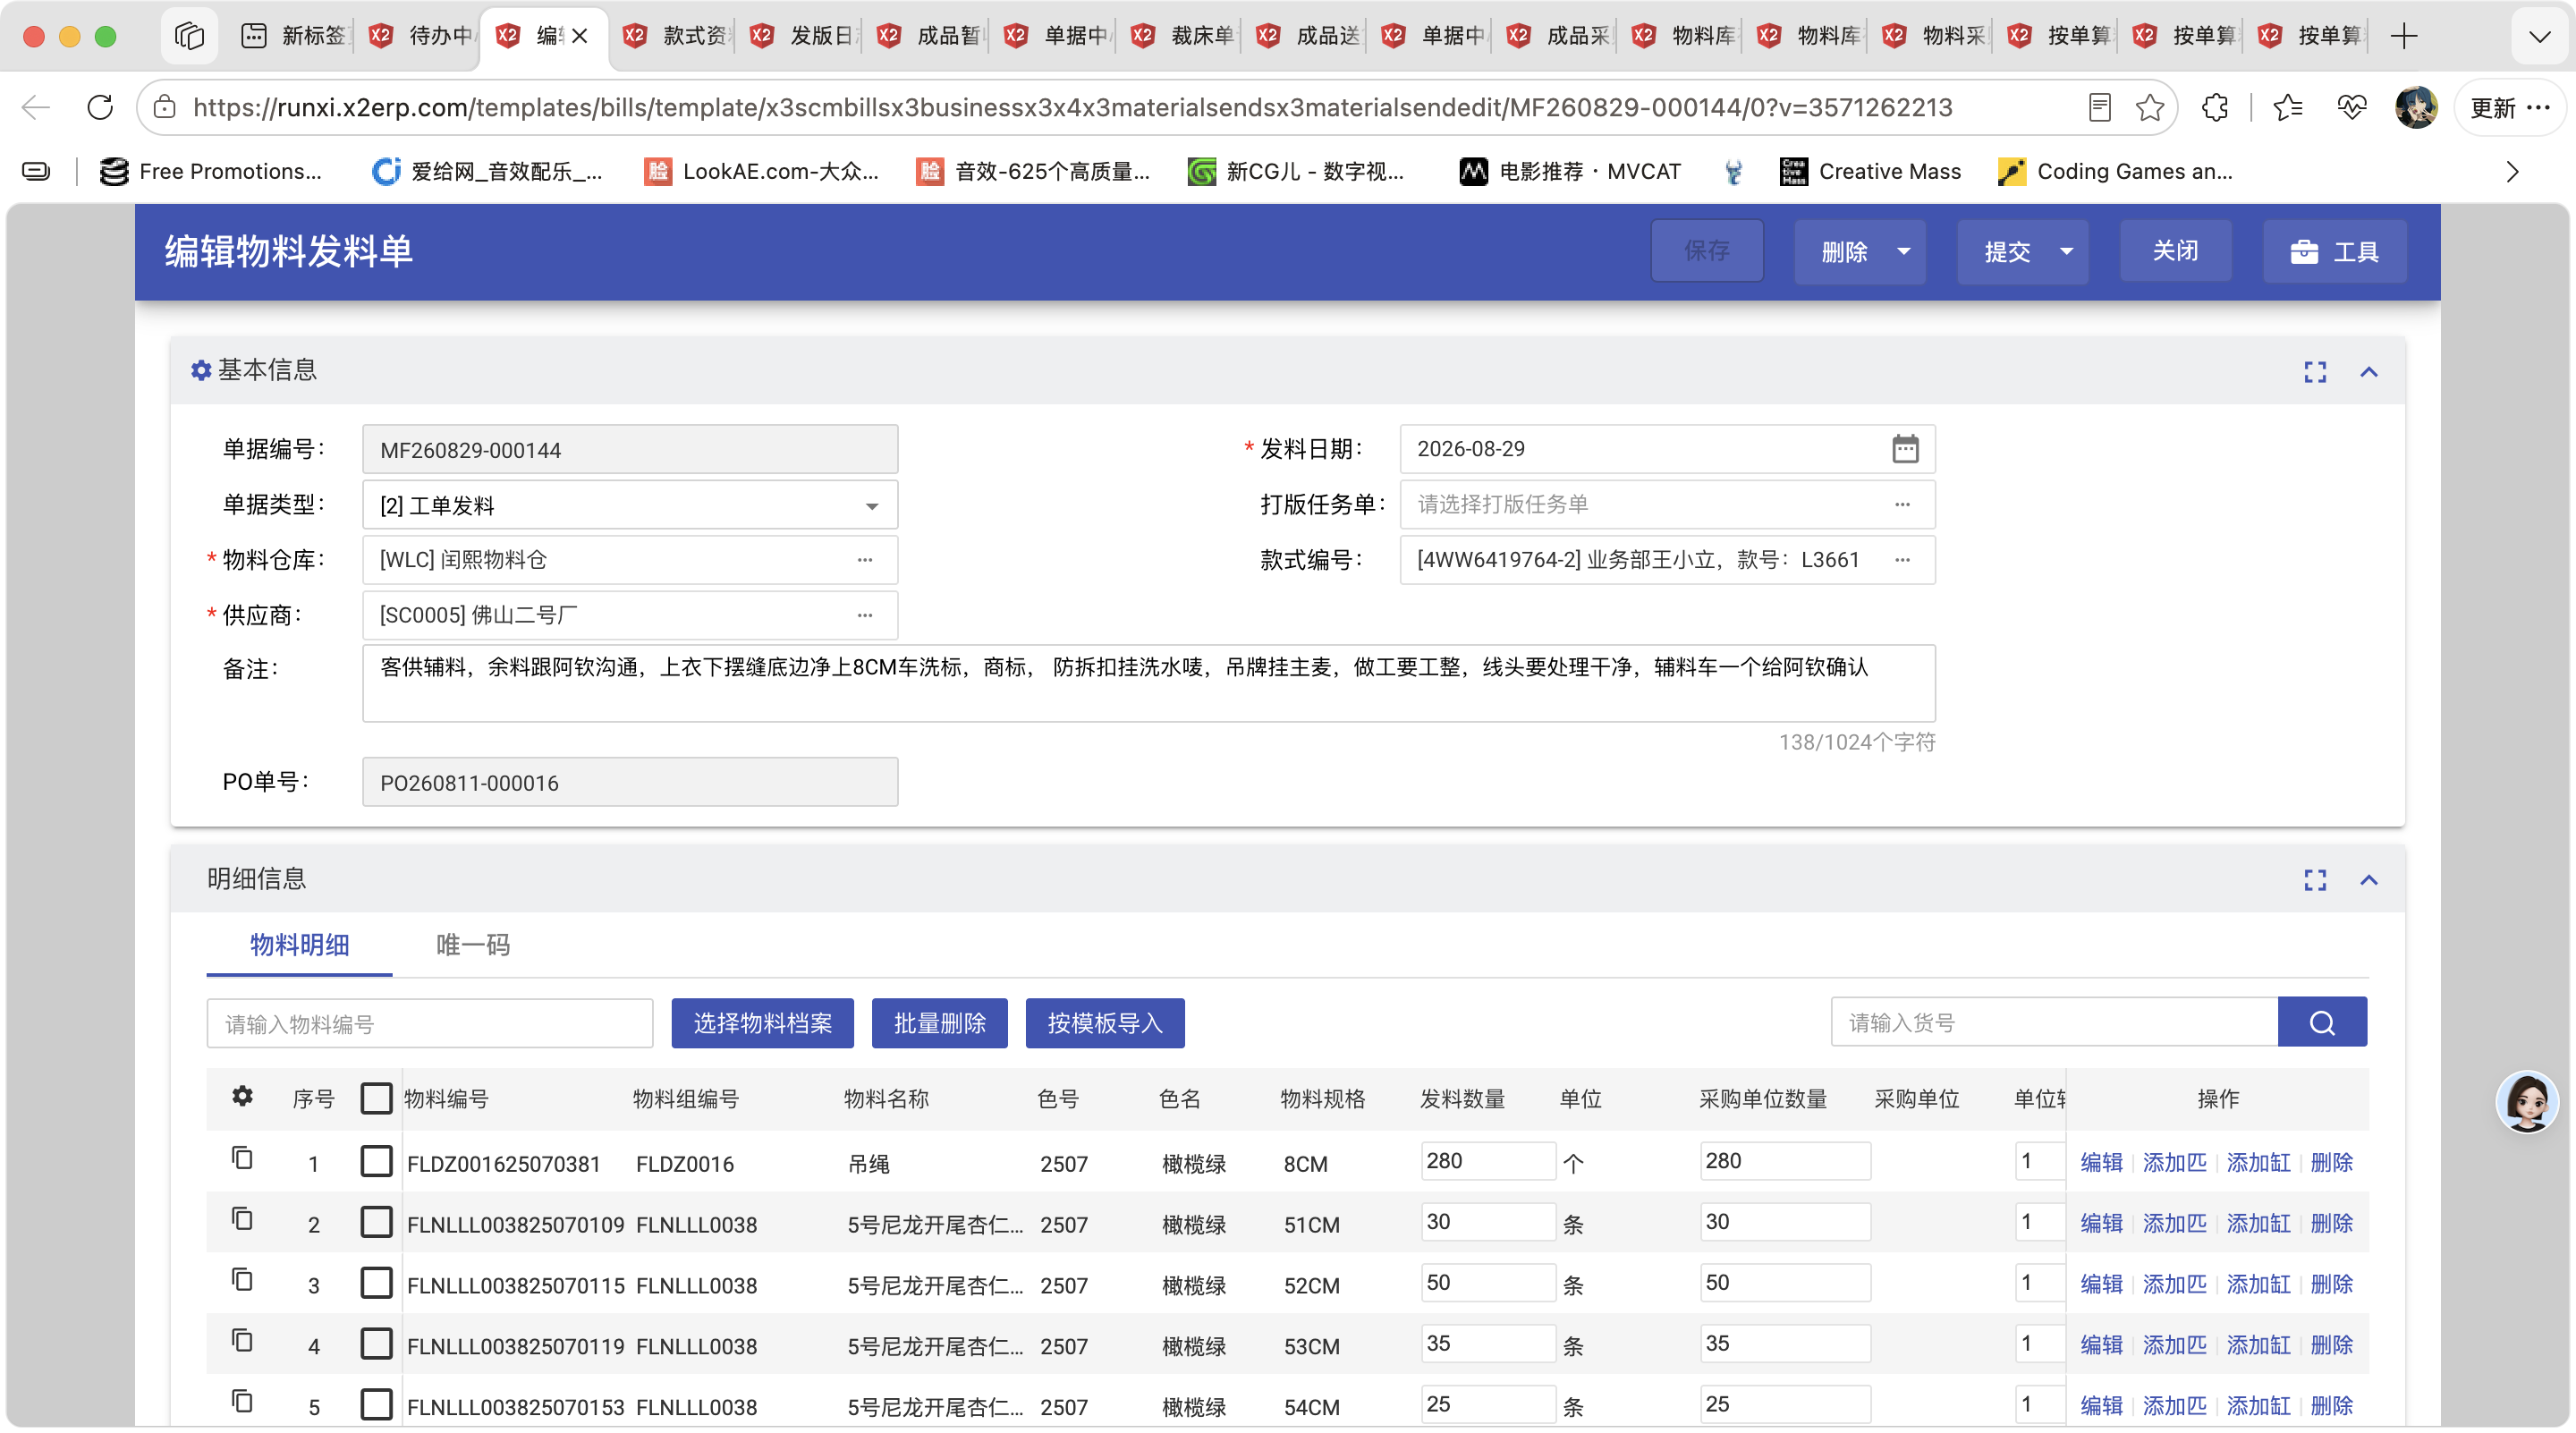This screenshot has width=2576, height=1433.
Task: Open the browser tab list chevron
Action: [2539, 36]
